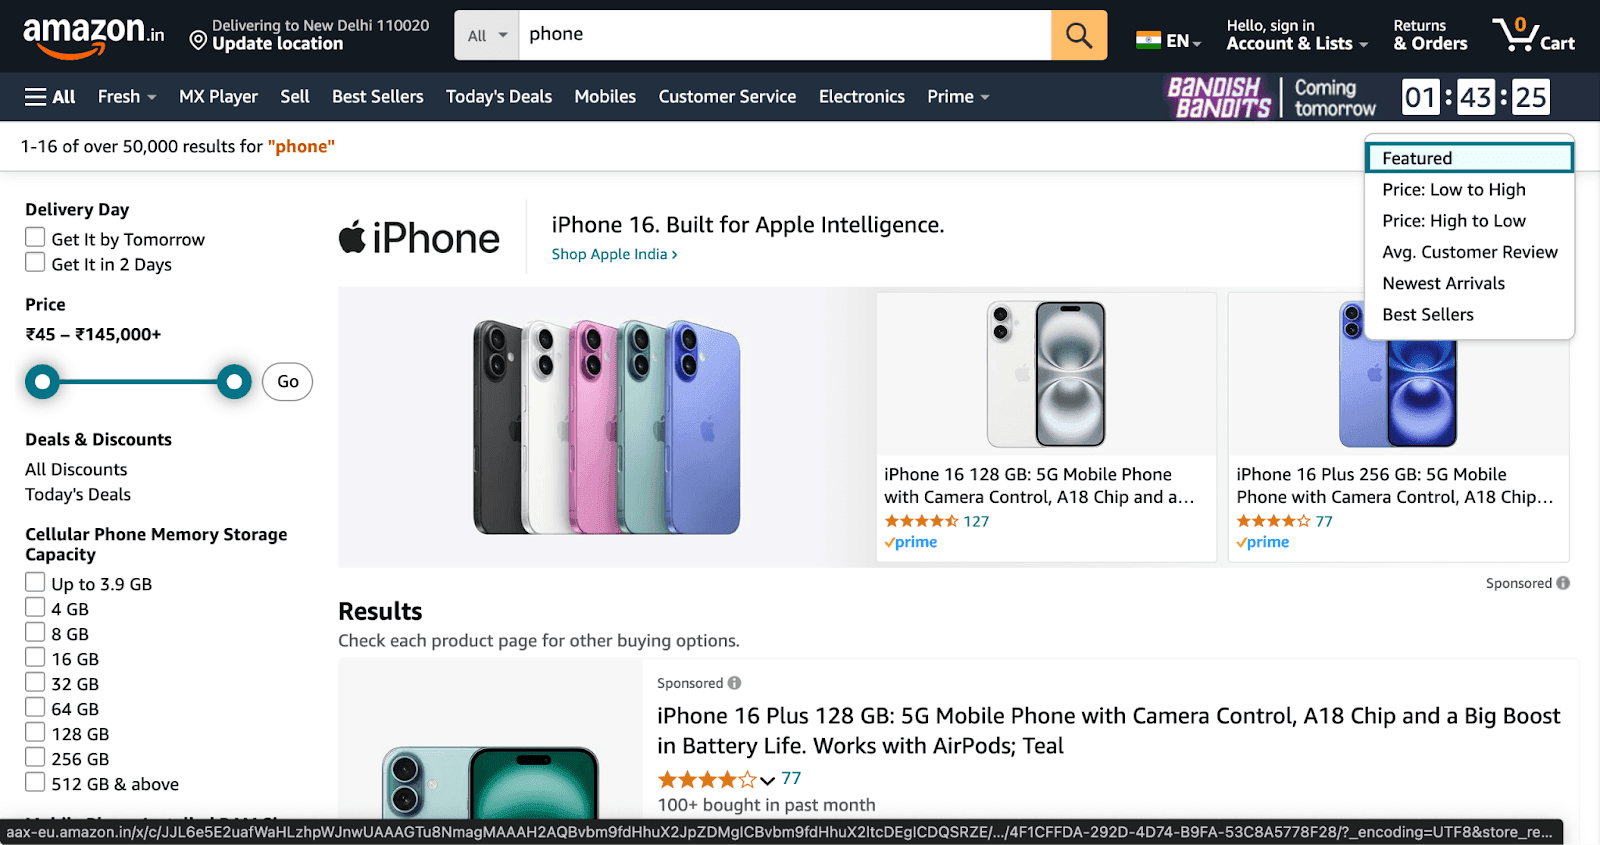Click the orange search magnifier button
The image size is (1600, 845).
point(1078,35)
